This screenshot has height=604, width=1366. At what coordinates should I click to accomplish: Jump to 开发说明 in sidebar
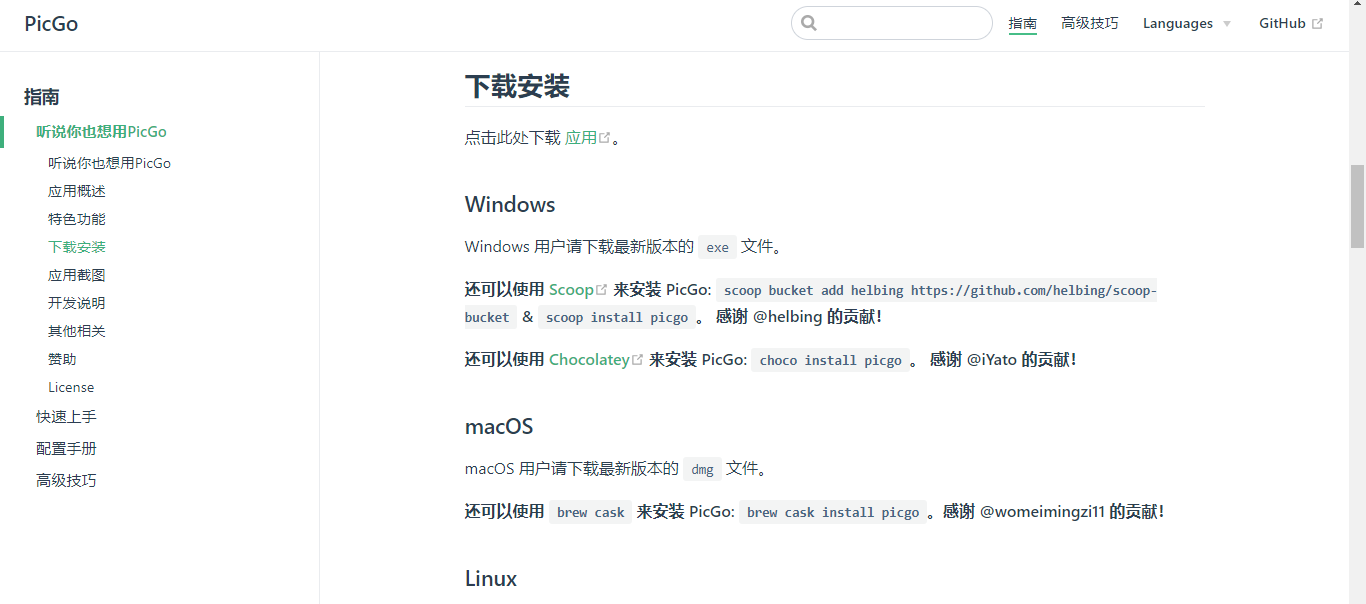pyautogui.click(x=77, y=303)
